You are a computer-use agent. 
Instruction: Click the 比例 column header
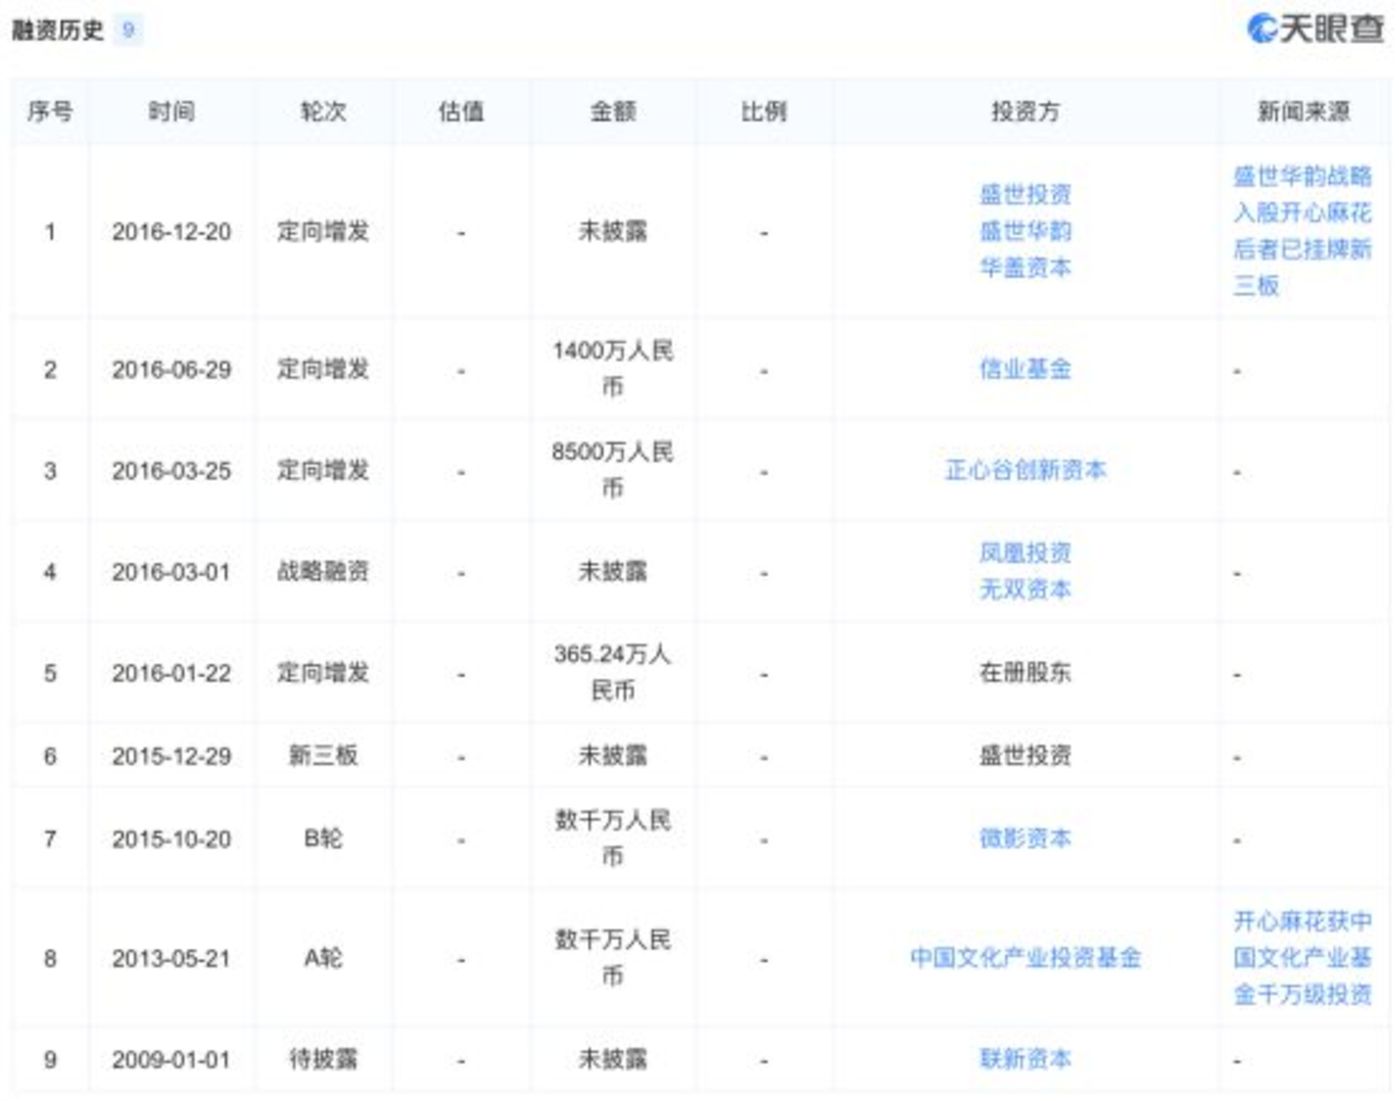pos(764,111)
